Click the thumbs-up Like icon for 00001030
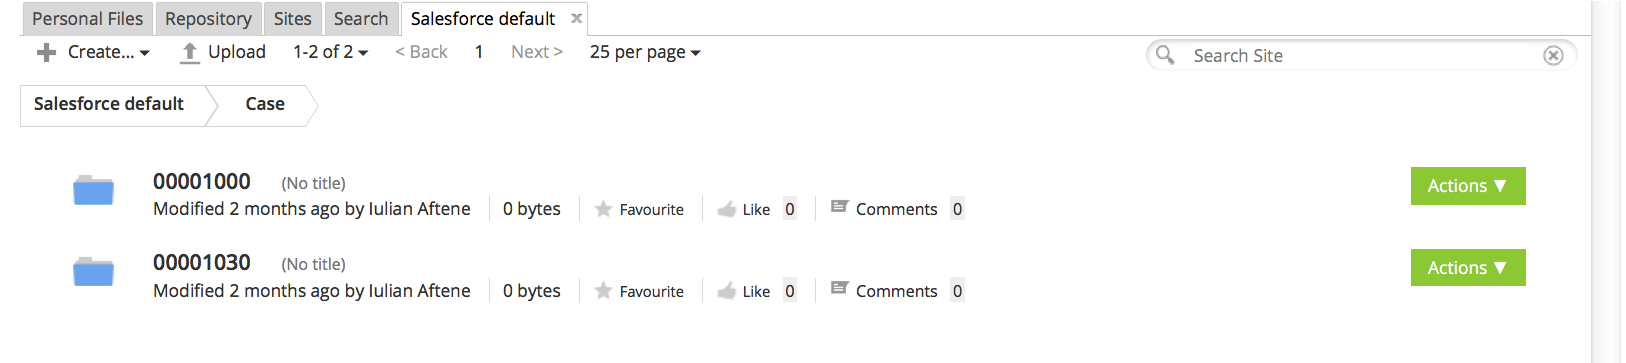 (x=727, y=291)
